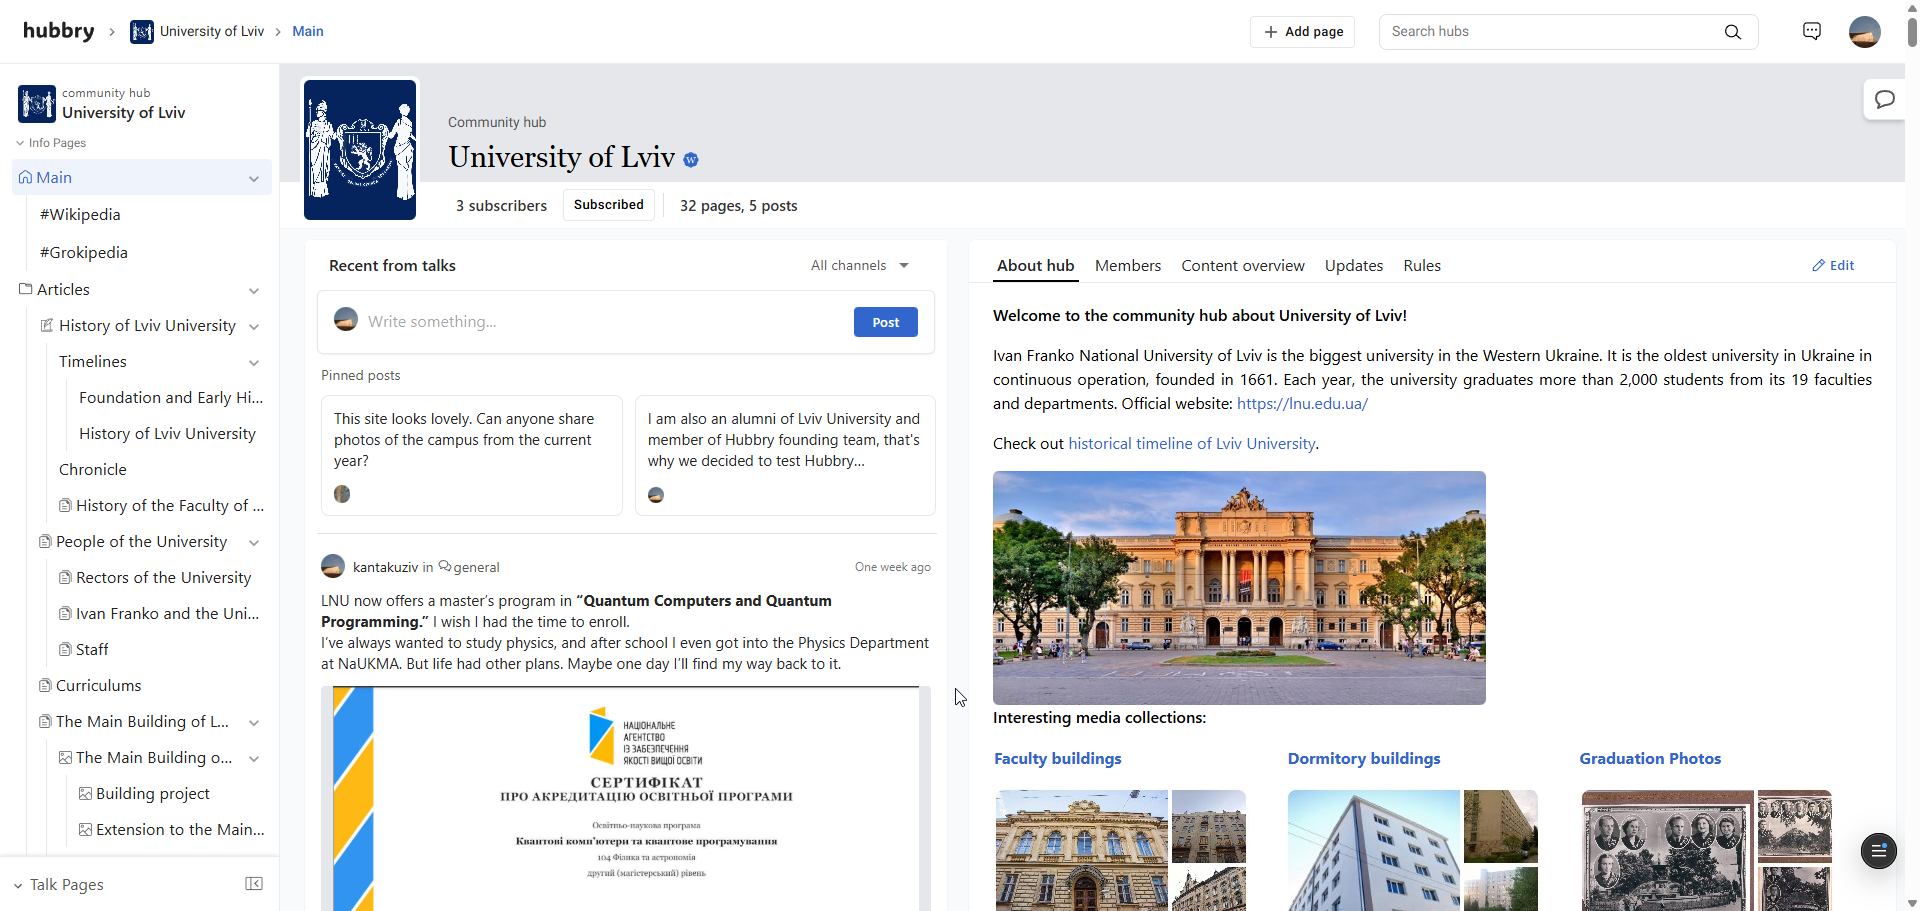Screen dimensions: 1920x911
Task: Open the historical timeline of Lviv University link
Action: (1191, 443)
